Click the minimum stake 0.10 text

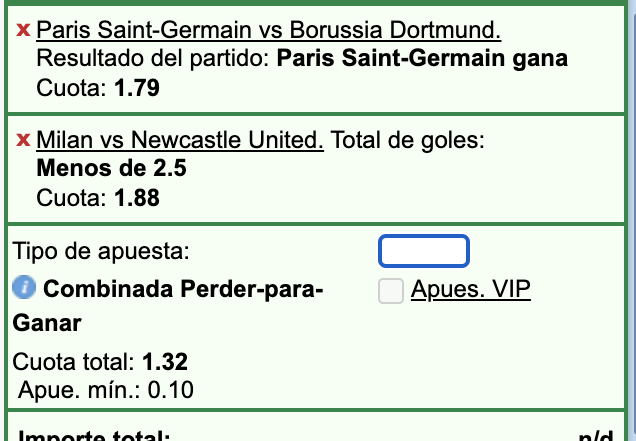coord(171,389)
